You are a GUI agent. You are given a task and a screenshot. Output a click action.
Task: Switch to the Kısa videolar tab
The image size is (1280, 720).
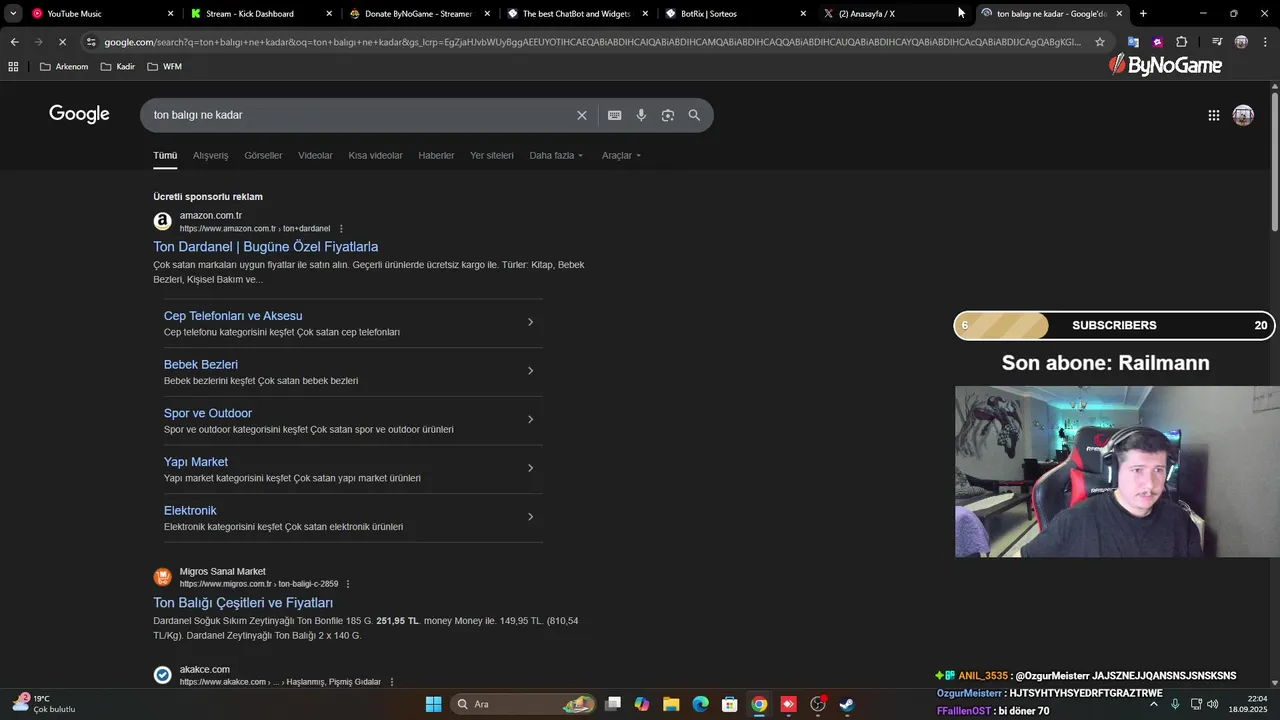click(375, 155)
